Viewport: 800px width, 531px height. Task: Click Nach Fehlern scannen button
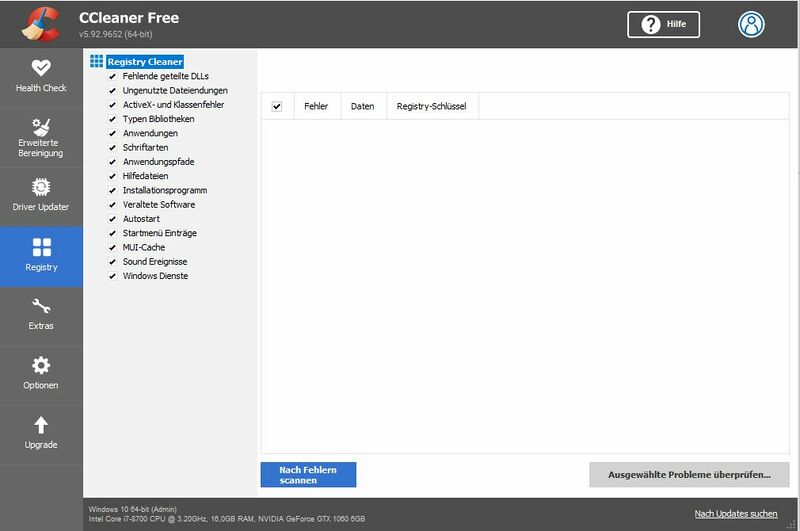(308, 475)
